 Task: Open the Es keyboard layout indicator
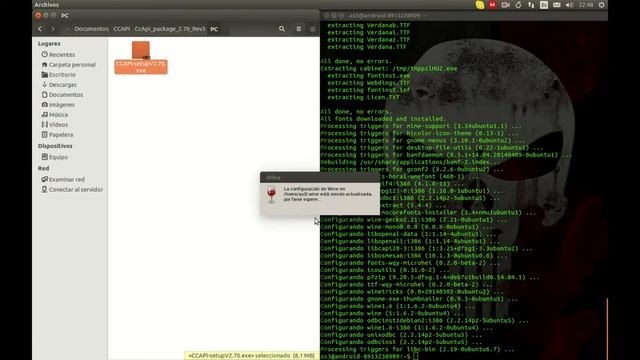(544, 5)
